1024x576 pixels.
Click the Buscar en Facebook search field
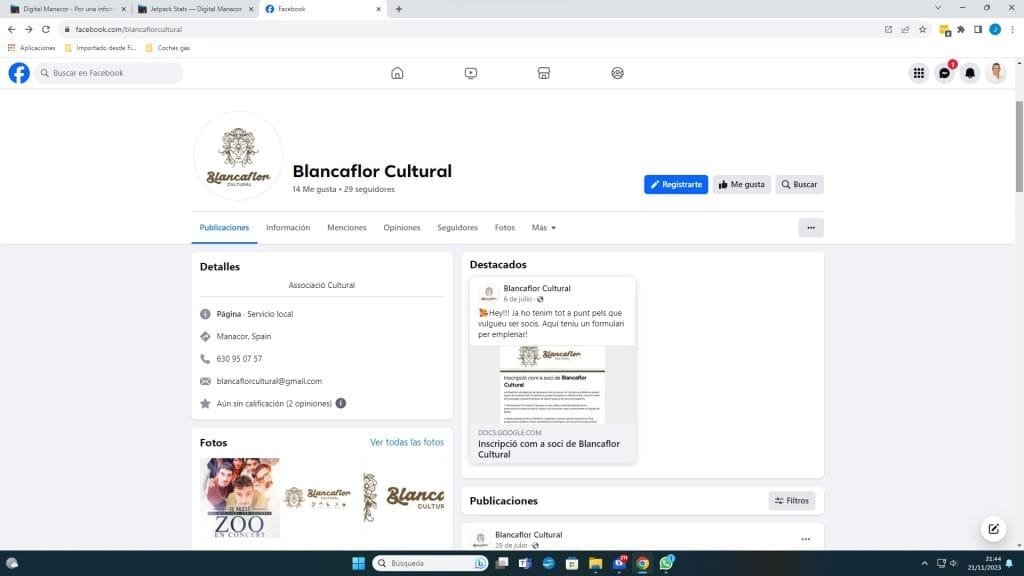tap(110, 73)
